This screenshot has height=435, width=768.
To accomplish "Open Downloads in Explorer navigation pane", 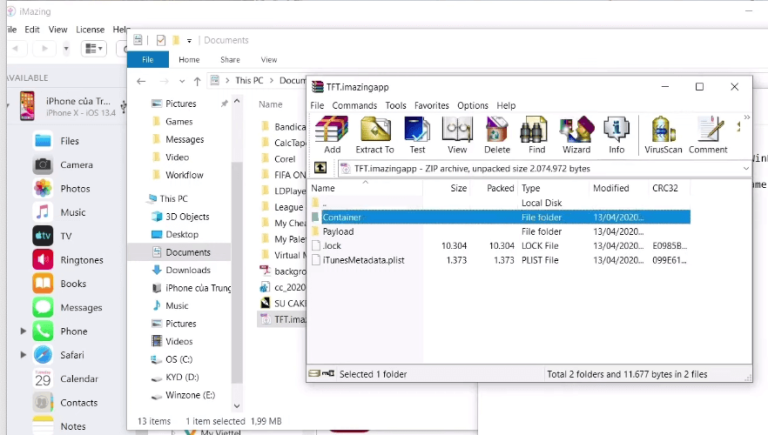I will click(187, 270).
